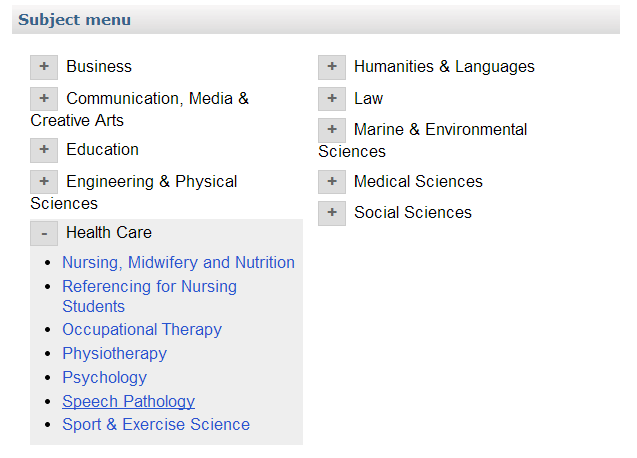Expand Marine & Environmental Sciences

[332, 130]
